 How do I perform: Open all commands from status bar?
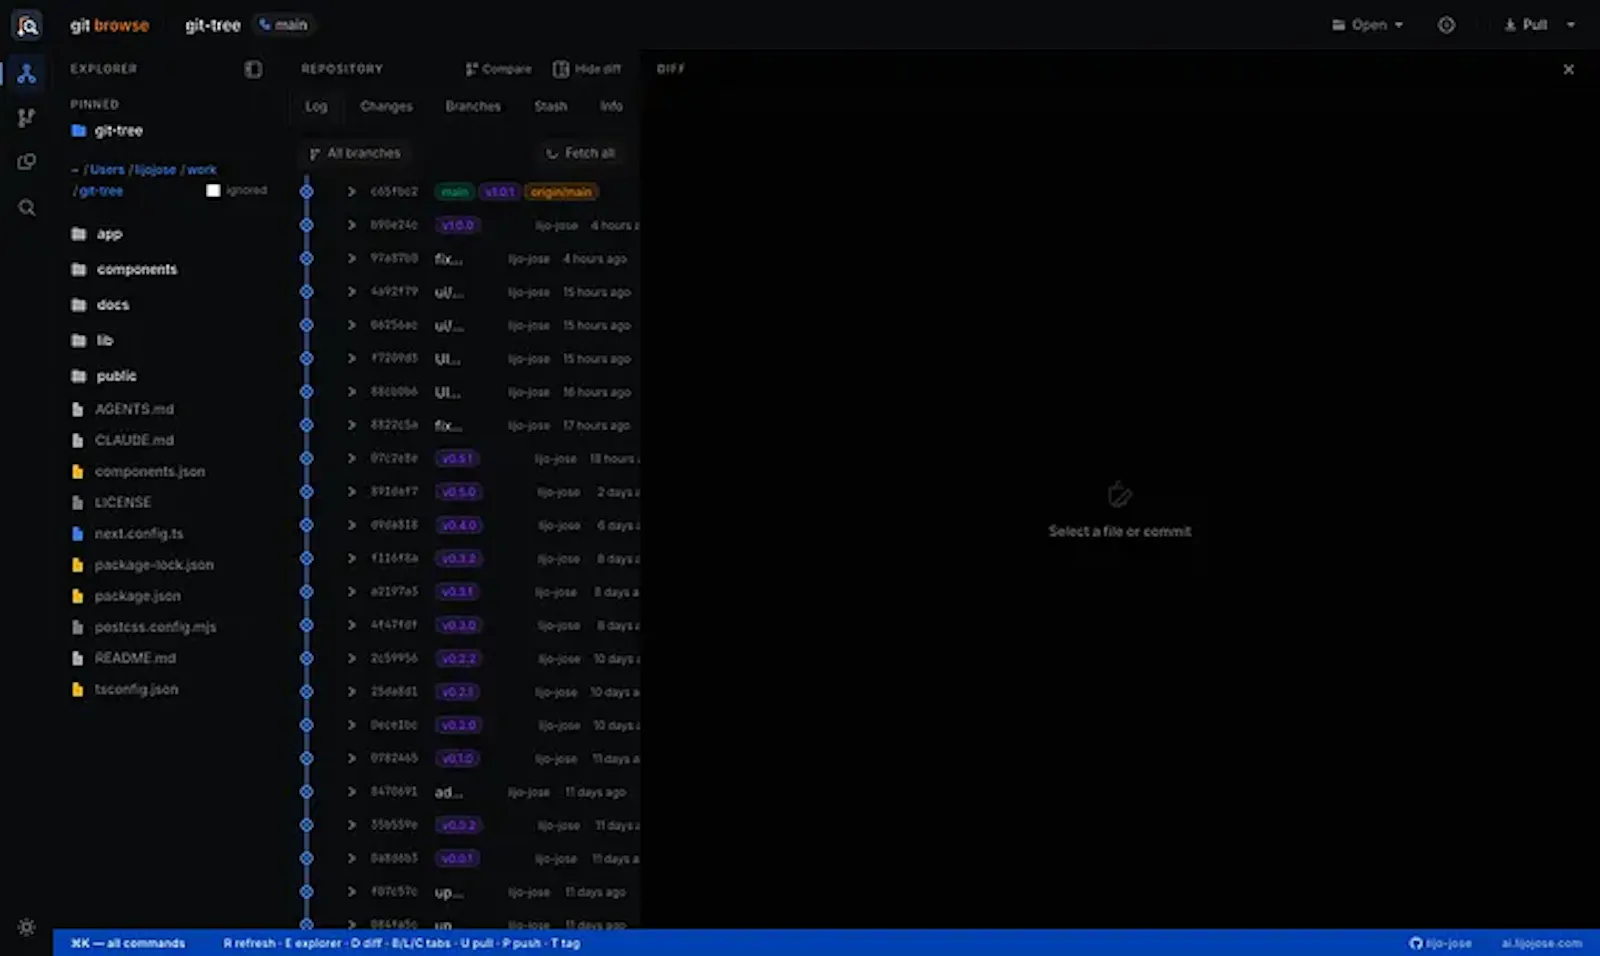128,943
